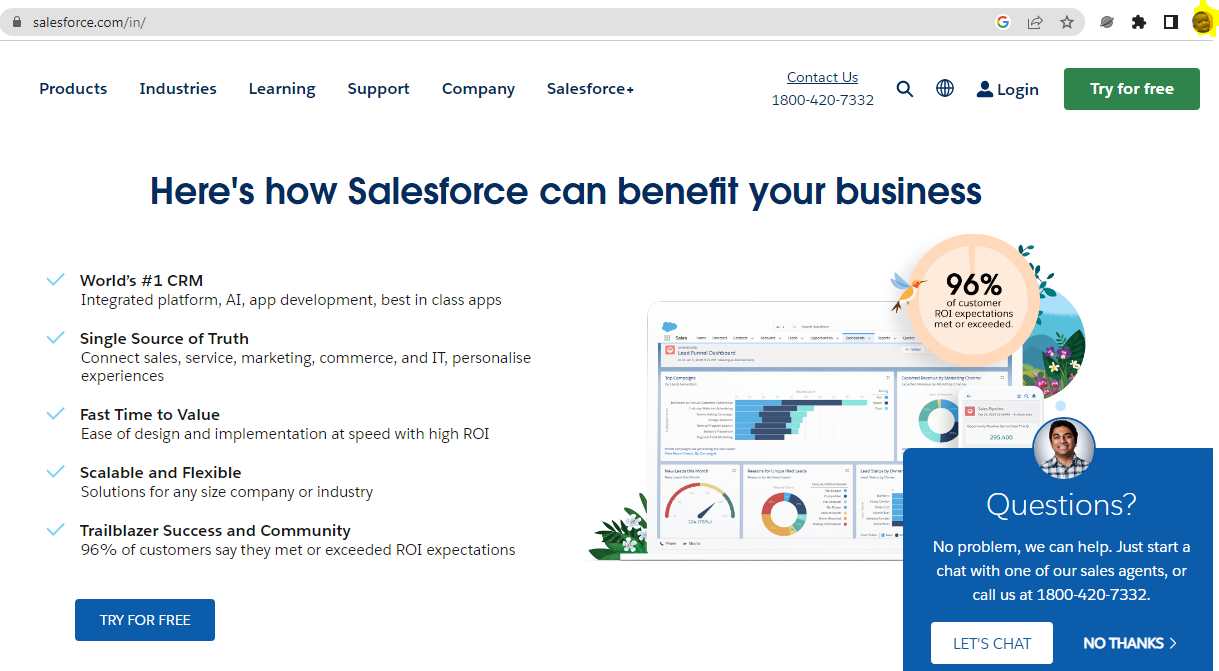1219x671 pixels.
Task: Click Trailblazer Success and Community heading
Action: point(215,531)
